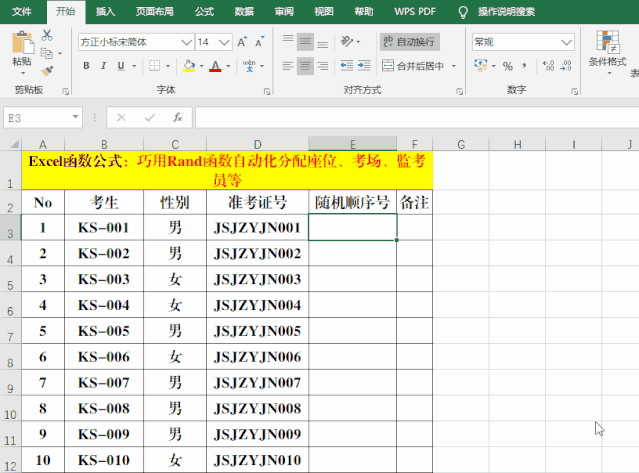Select the Format Painter brush

(47, 71)
